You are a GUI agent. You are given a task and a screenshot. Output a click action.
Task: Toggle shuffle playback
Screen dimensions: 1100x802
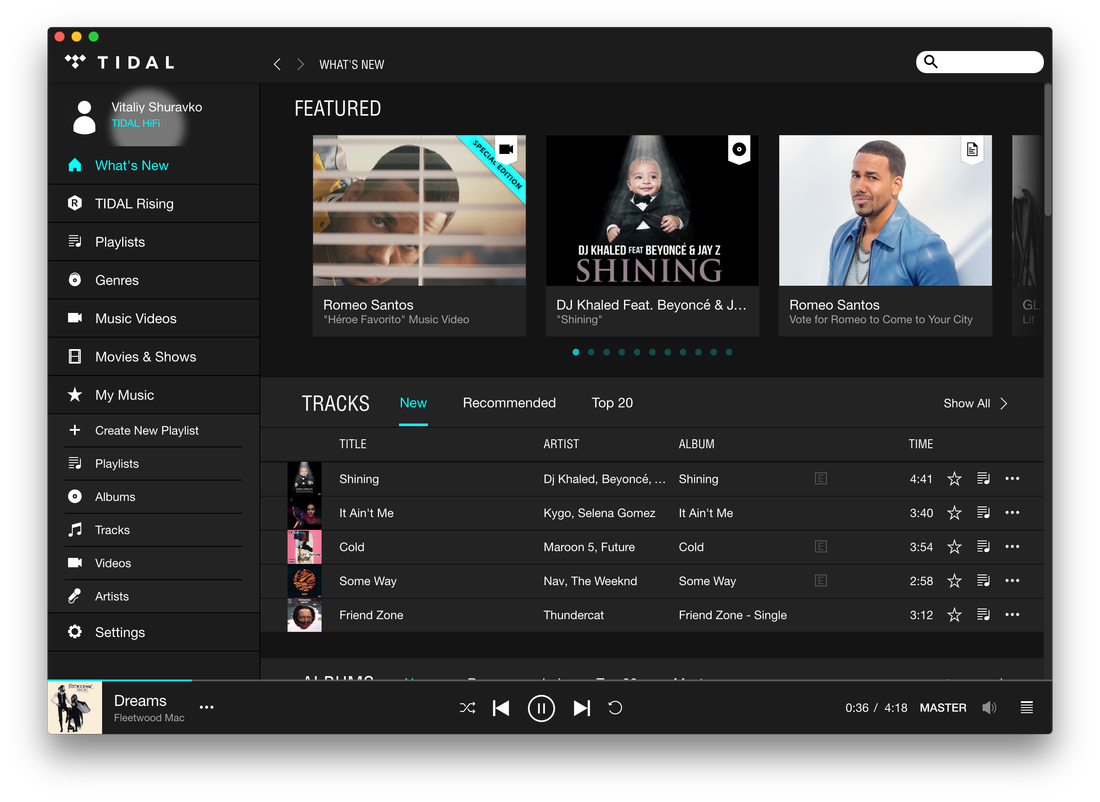[x=467, y=708]
